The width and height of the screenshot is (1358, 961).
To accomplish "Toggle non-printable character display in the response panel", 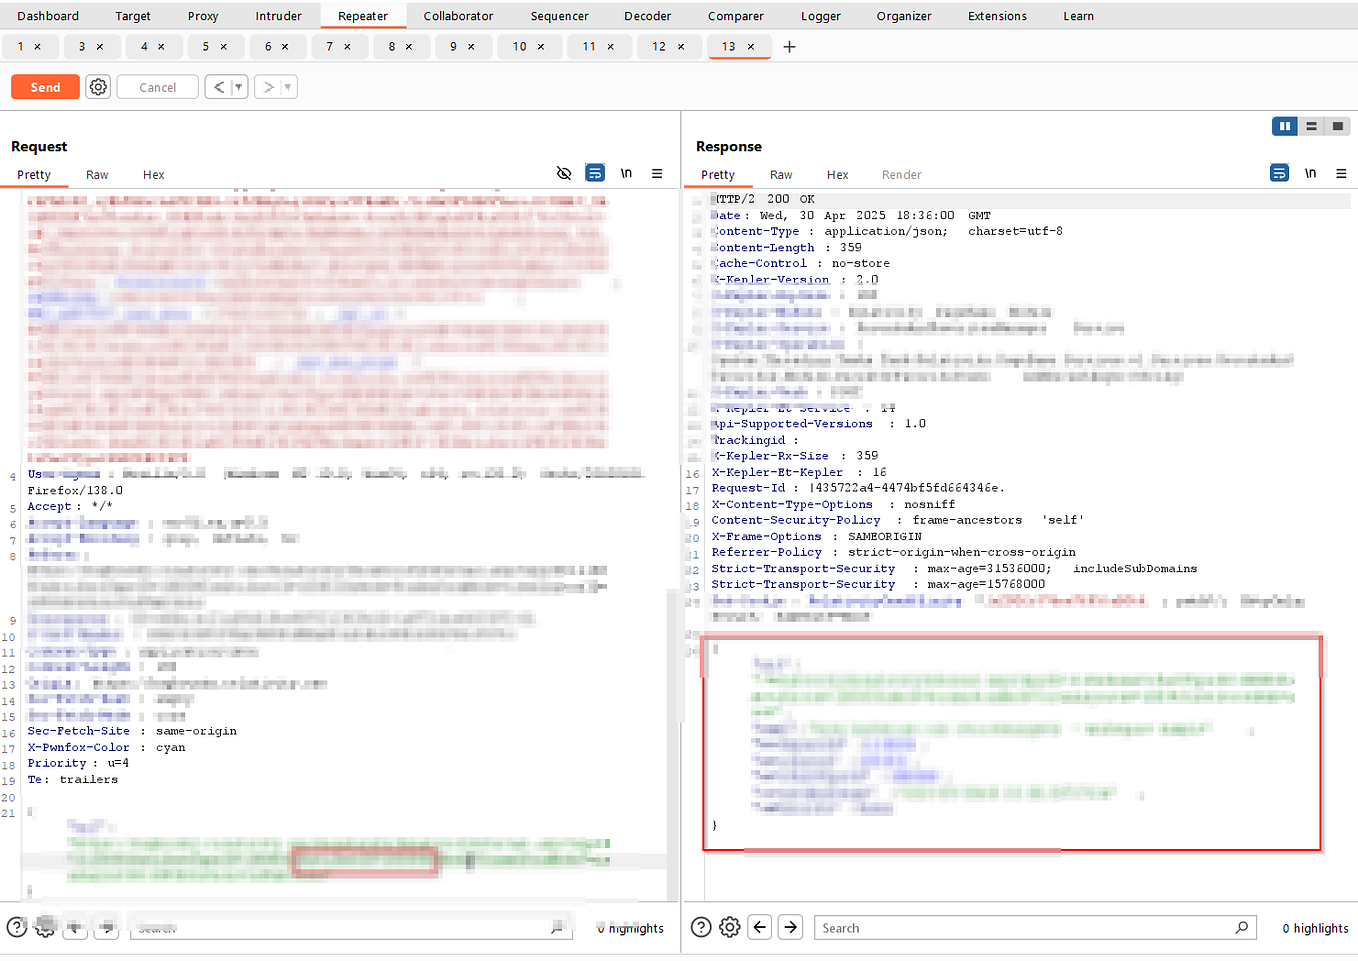I will (x=1310, y=172).
